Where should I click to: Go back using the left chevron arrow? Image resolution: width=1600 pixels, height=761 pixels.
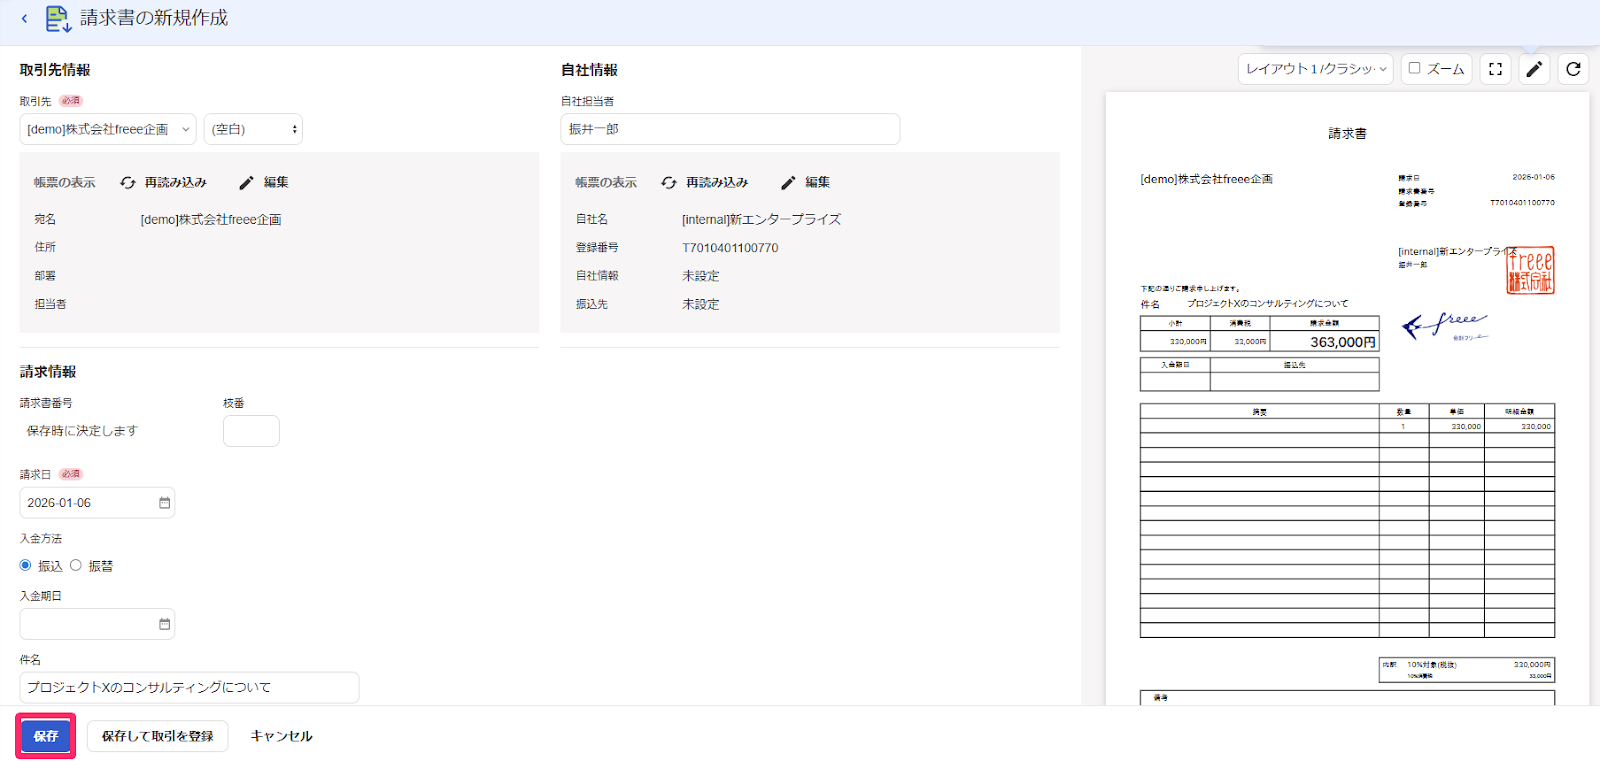click(x=24, y=19)
